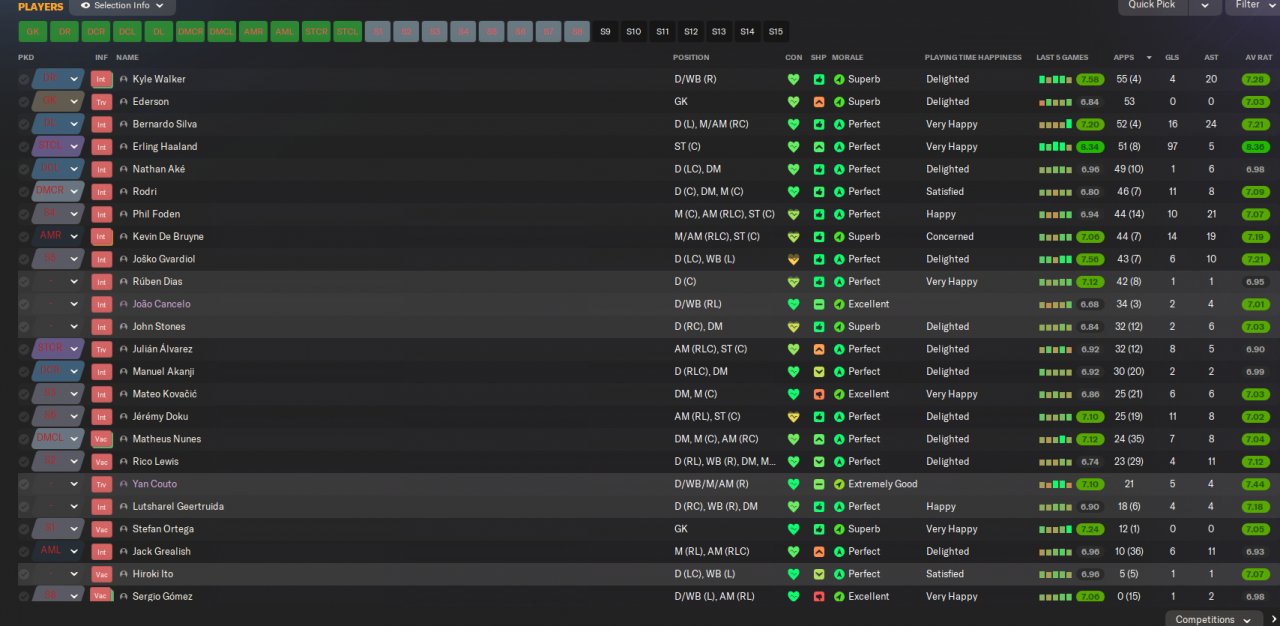1280x626 pixels.
Task: Click Erling Haaland's Int info badge
Action: (x=101, y=146)
